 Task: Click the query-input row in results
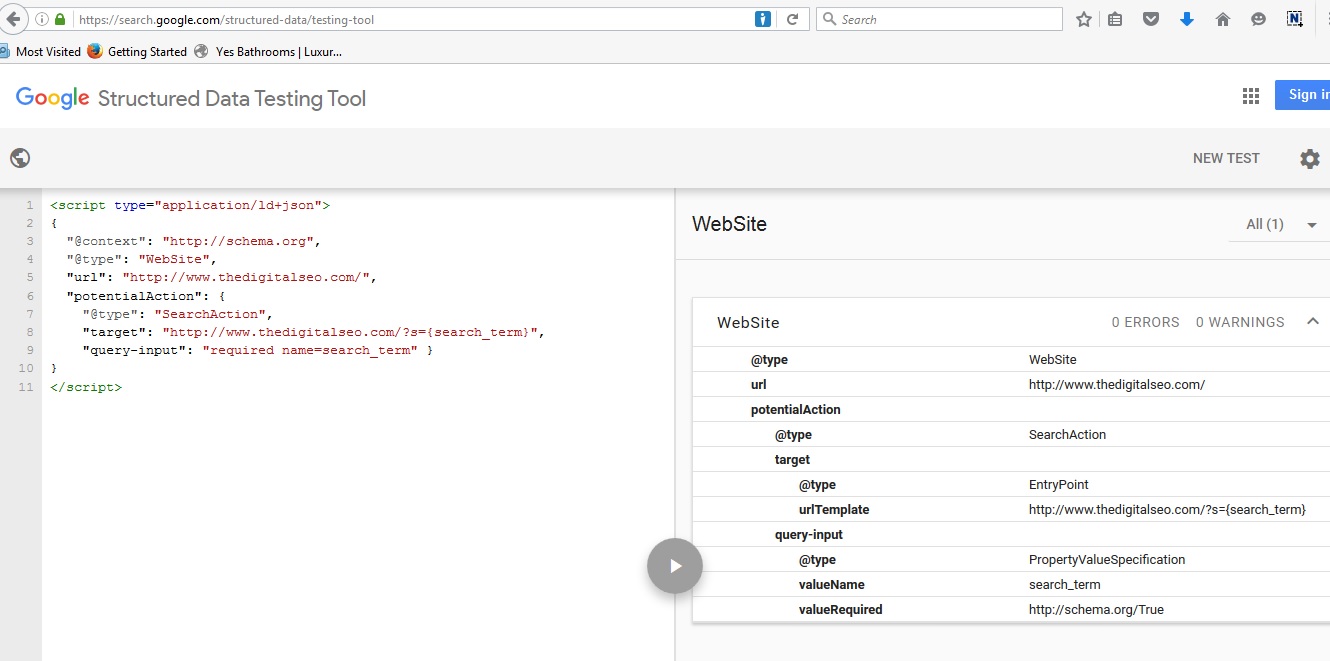coord(1010,534)
